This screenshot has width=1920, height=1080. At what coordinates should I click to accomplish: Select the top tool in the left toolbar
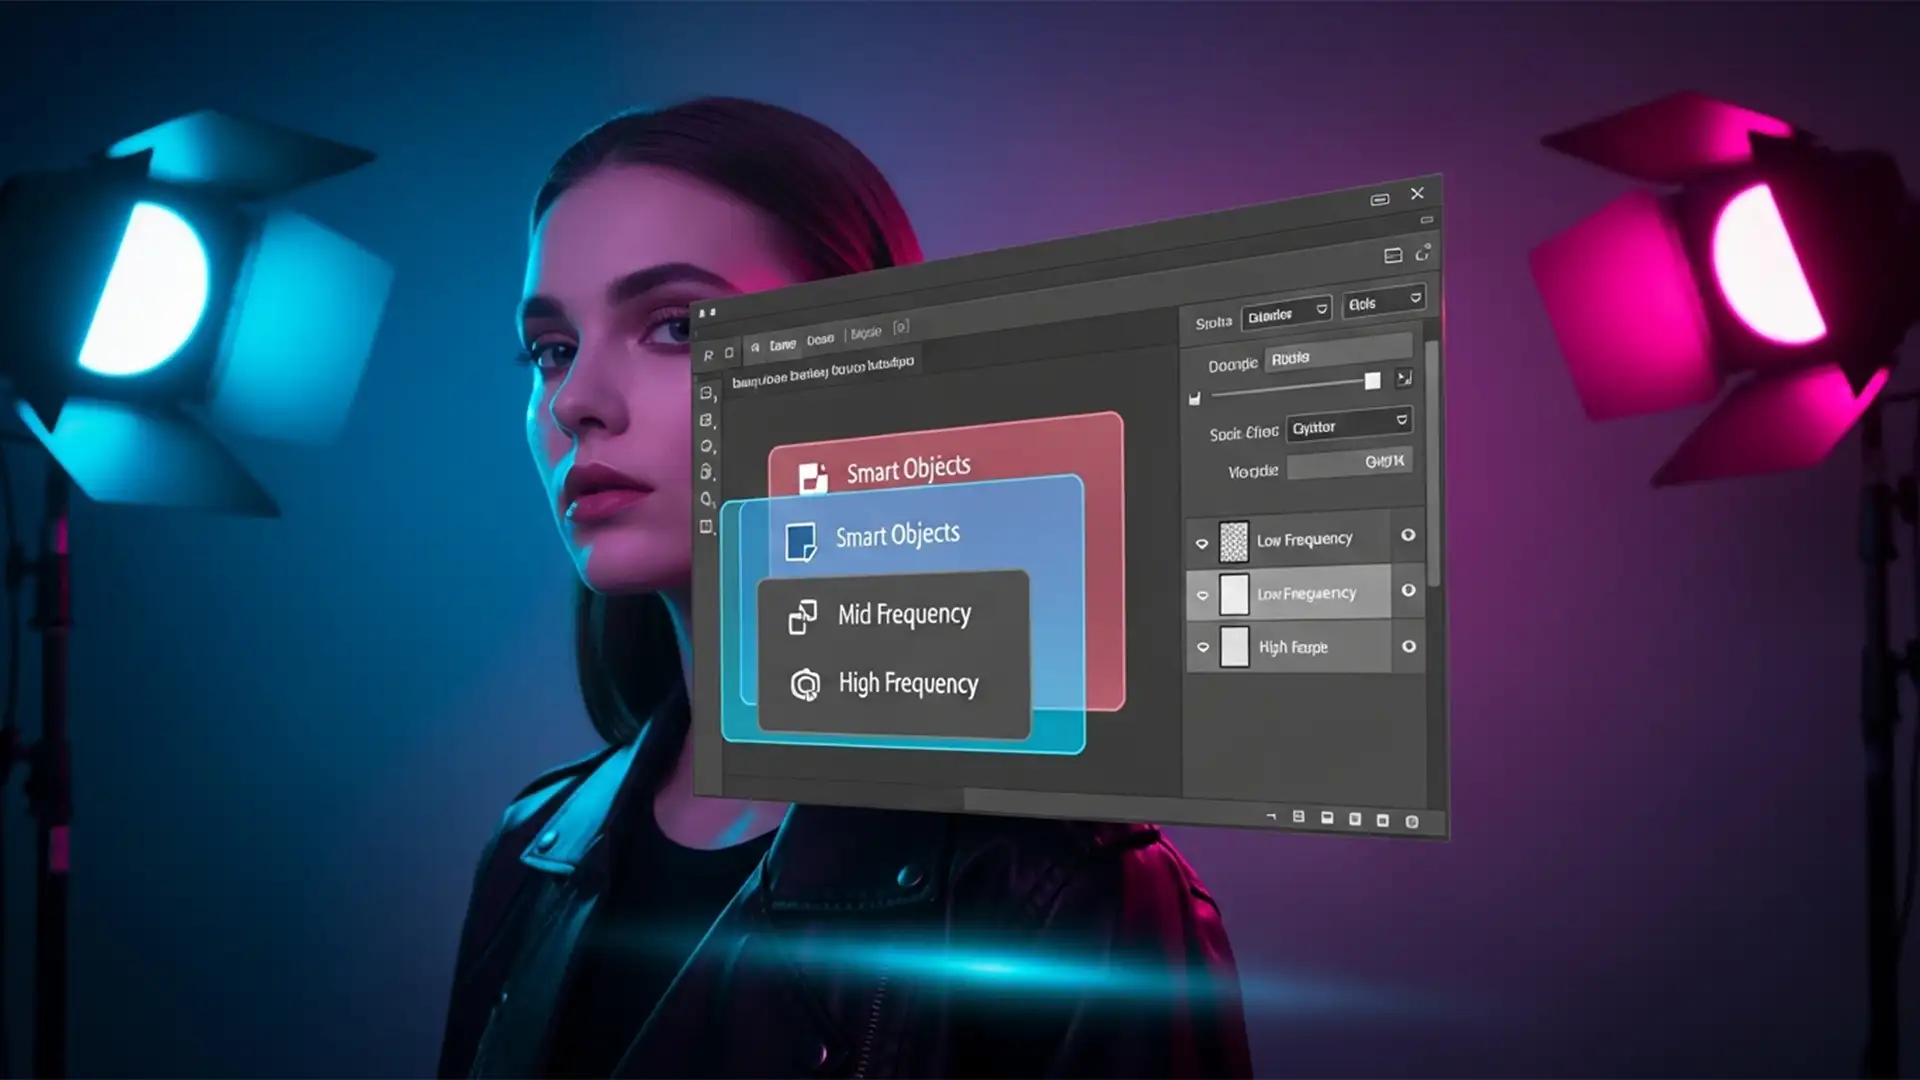click(707, 390)
